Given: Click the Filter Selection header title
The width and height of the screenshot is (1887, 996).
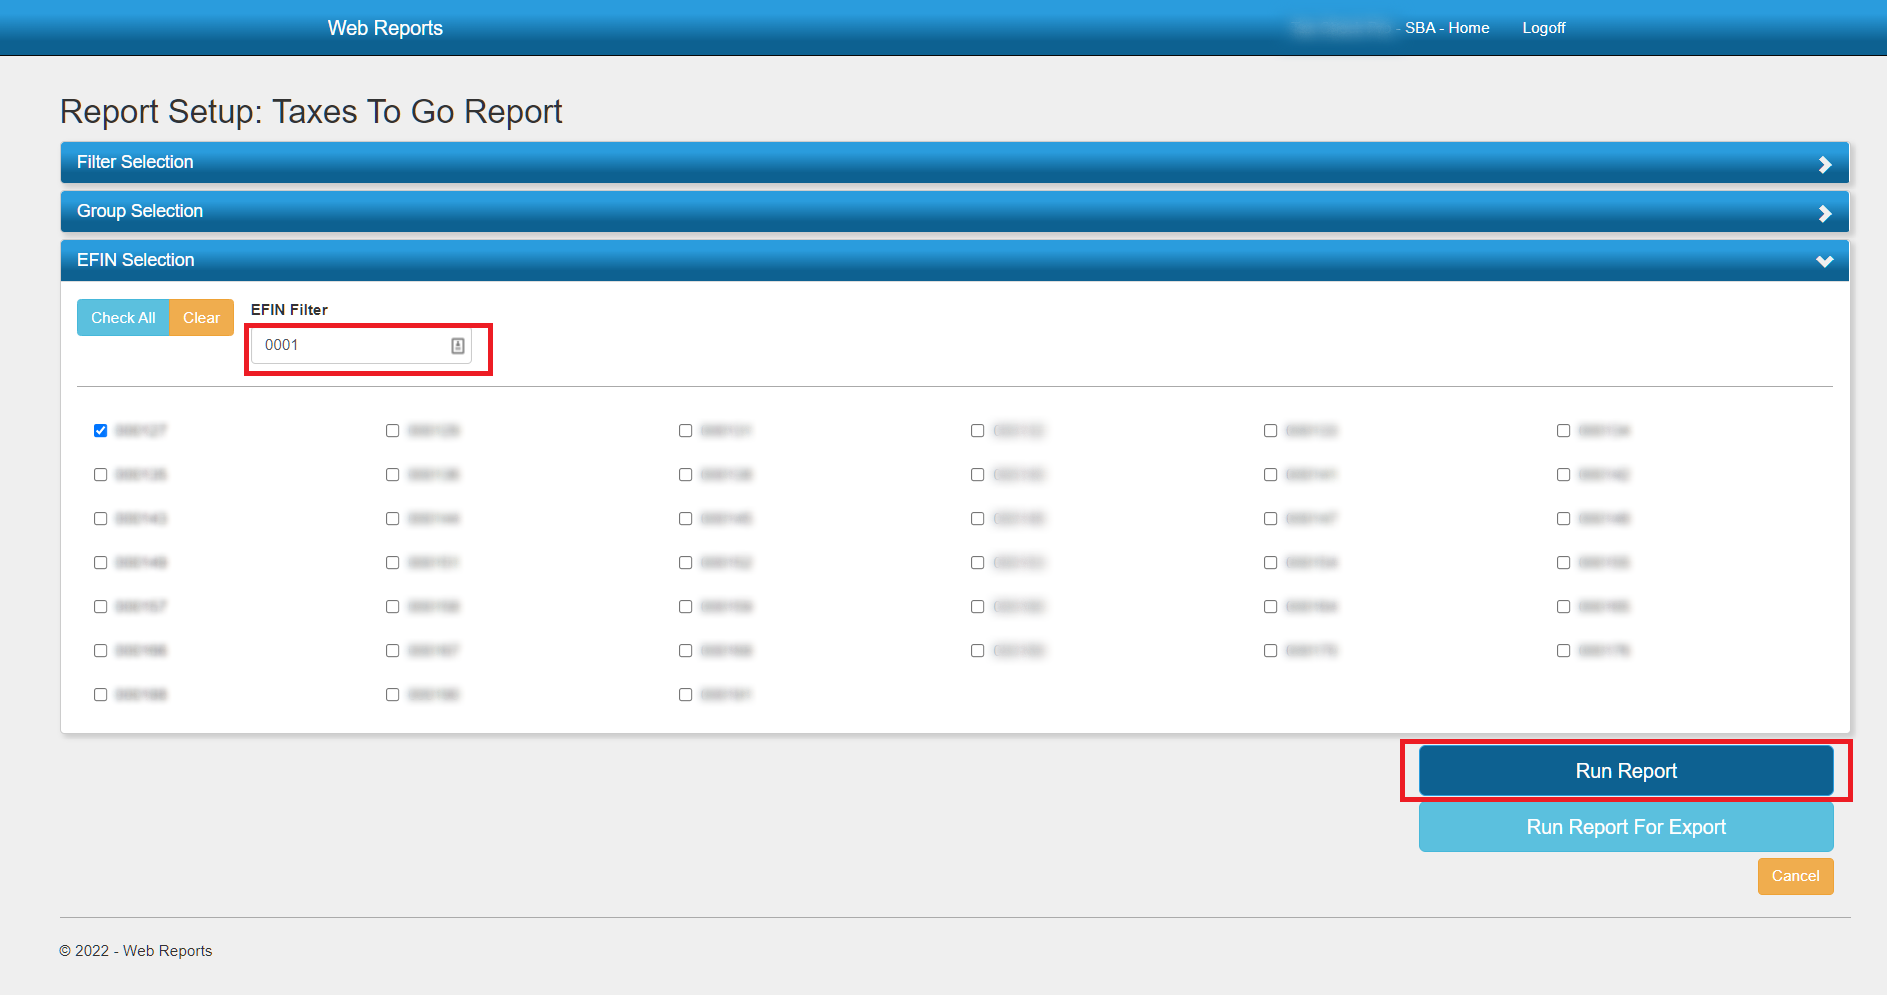Looking at the screenshot, I should 135,162.
